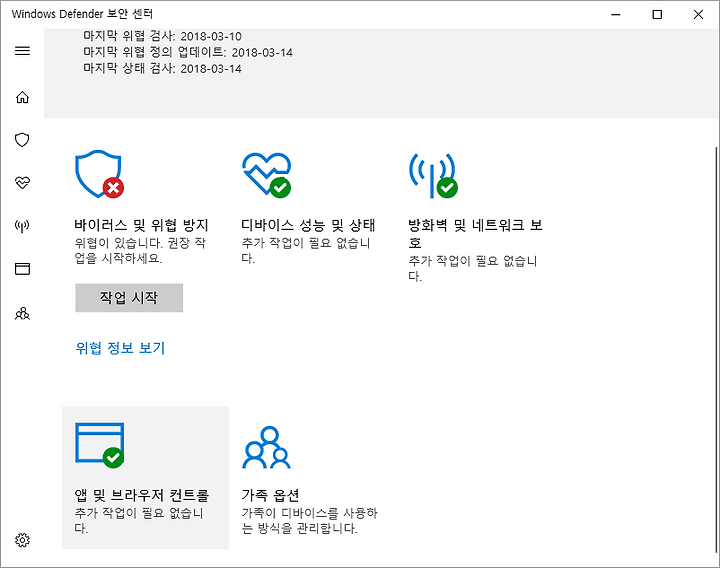Close the Windows Defender 보안 센터 window
Viewport: 720px width, 568px height.
[x=698, y=14]
